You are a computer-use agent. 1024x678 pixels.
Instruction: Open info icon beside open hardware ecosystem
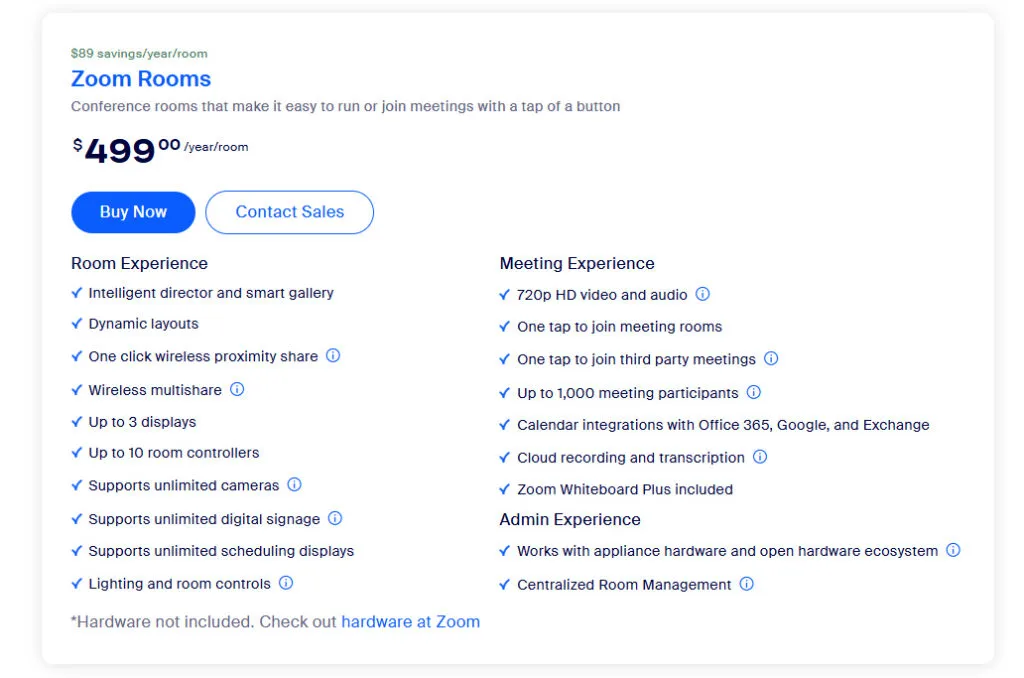(953, 550)
